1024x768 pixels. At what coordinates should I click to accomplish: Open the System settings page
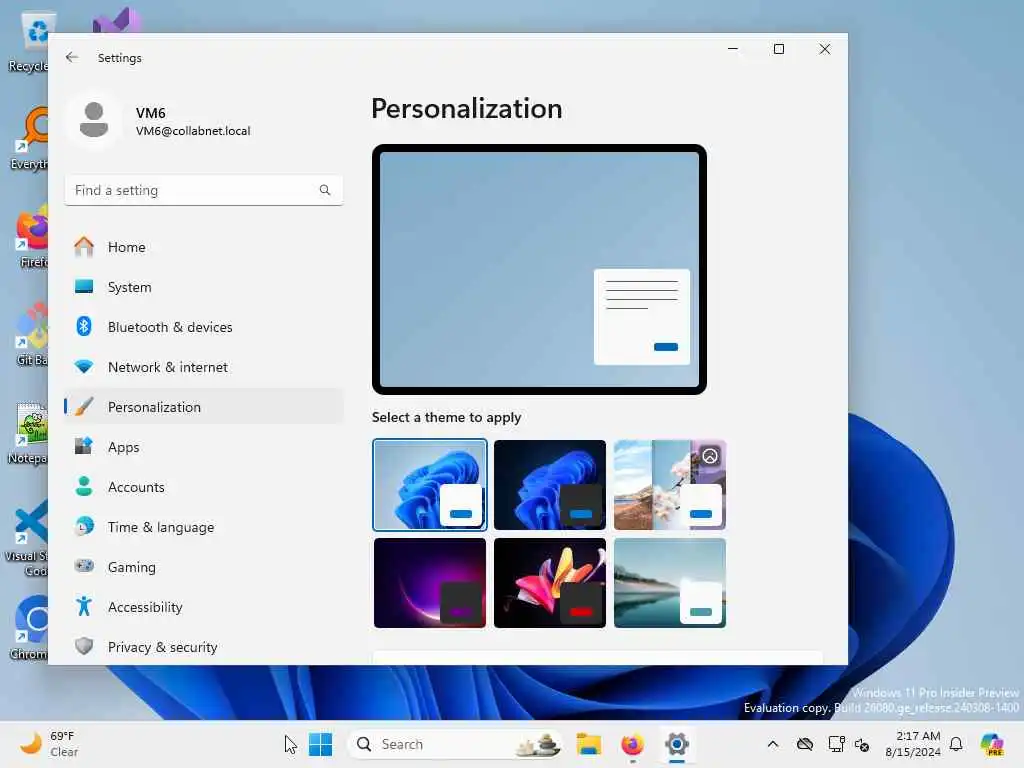(x=204, y=287)
